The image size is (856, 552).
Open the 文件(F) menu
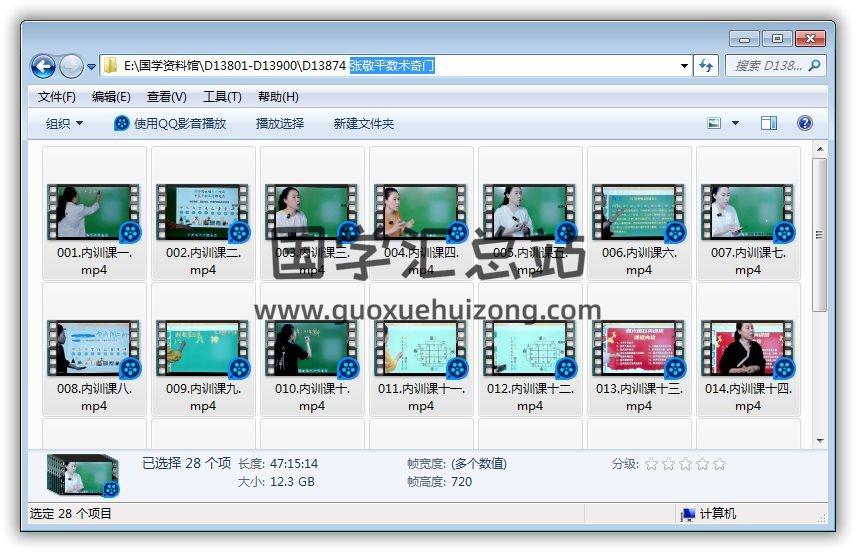click(x=56, y=97)
